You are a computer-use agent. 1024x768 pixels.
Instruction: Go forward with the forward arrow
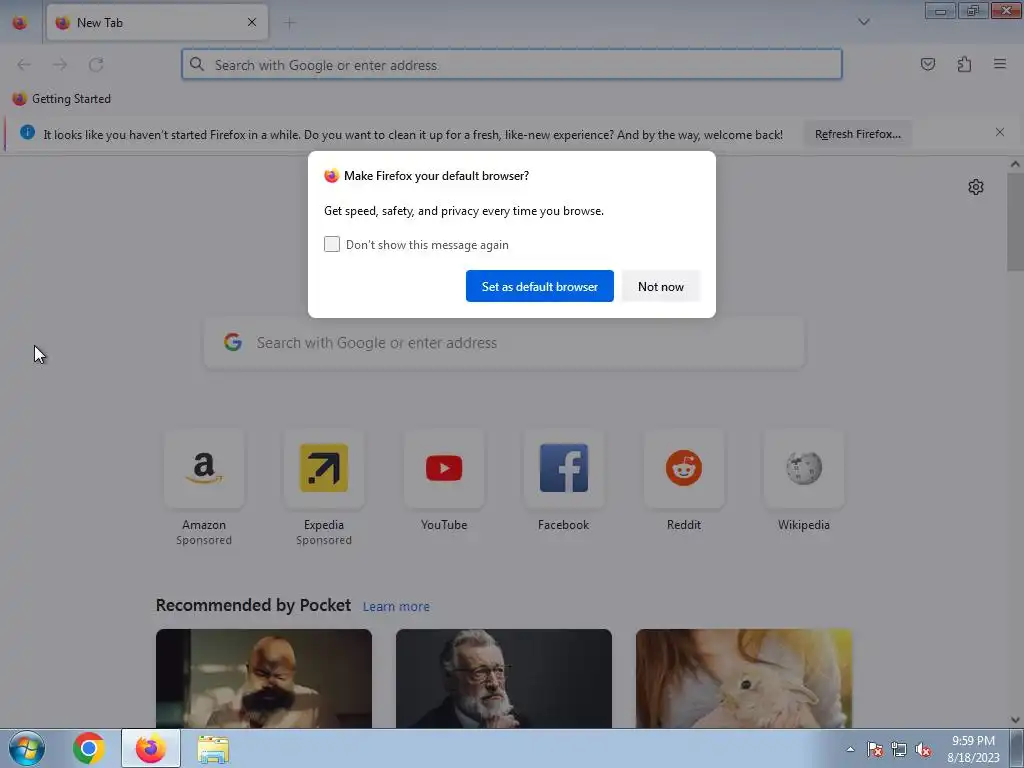coord(60,65)
